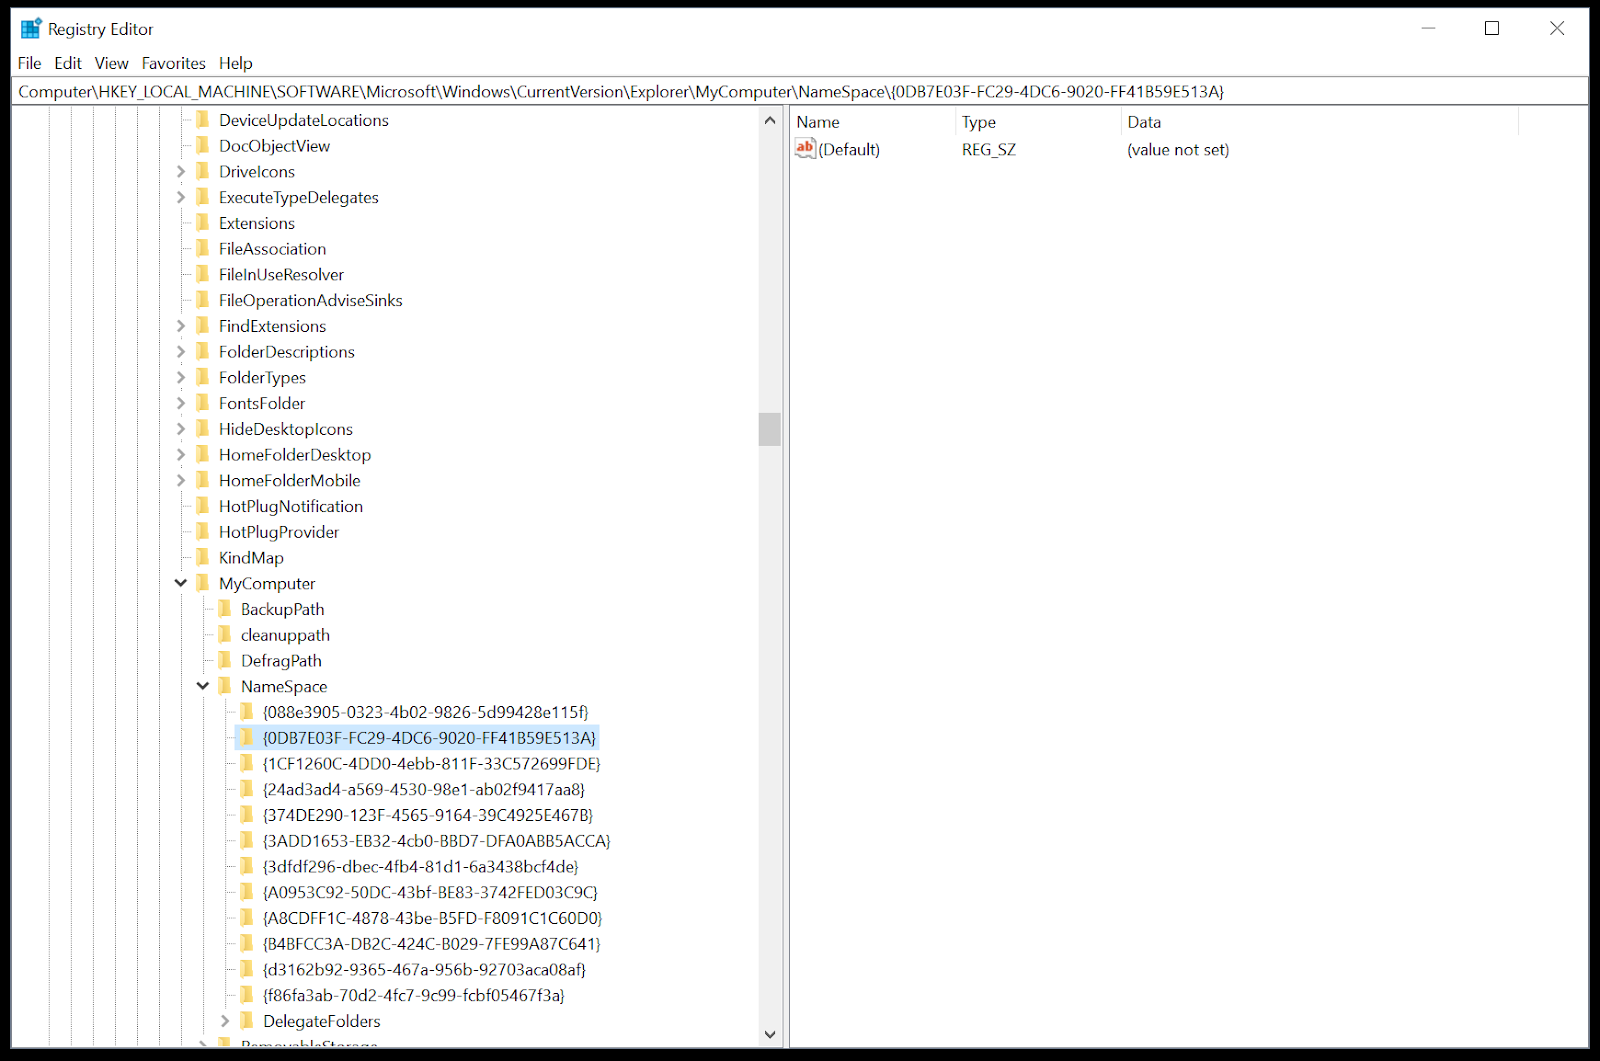Click the Name column header

pyautogui.click(x=873, y=122)
